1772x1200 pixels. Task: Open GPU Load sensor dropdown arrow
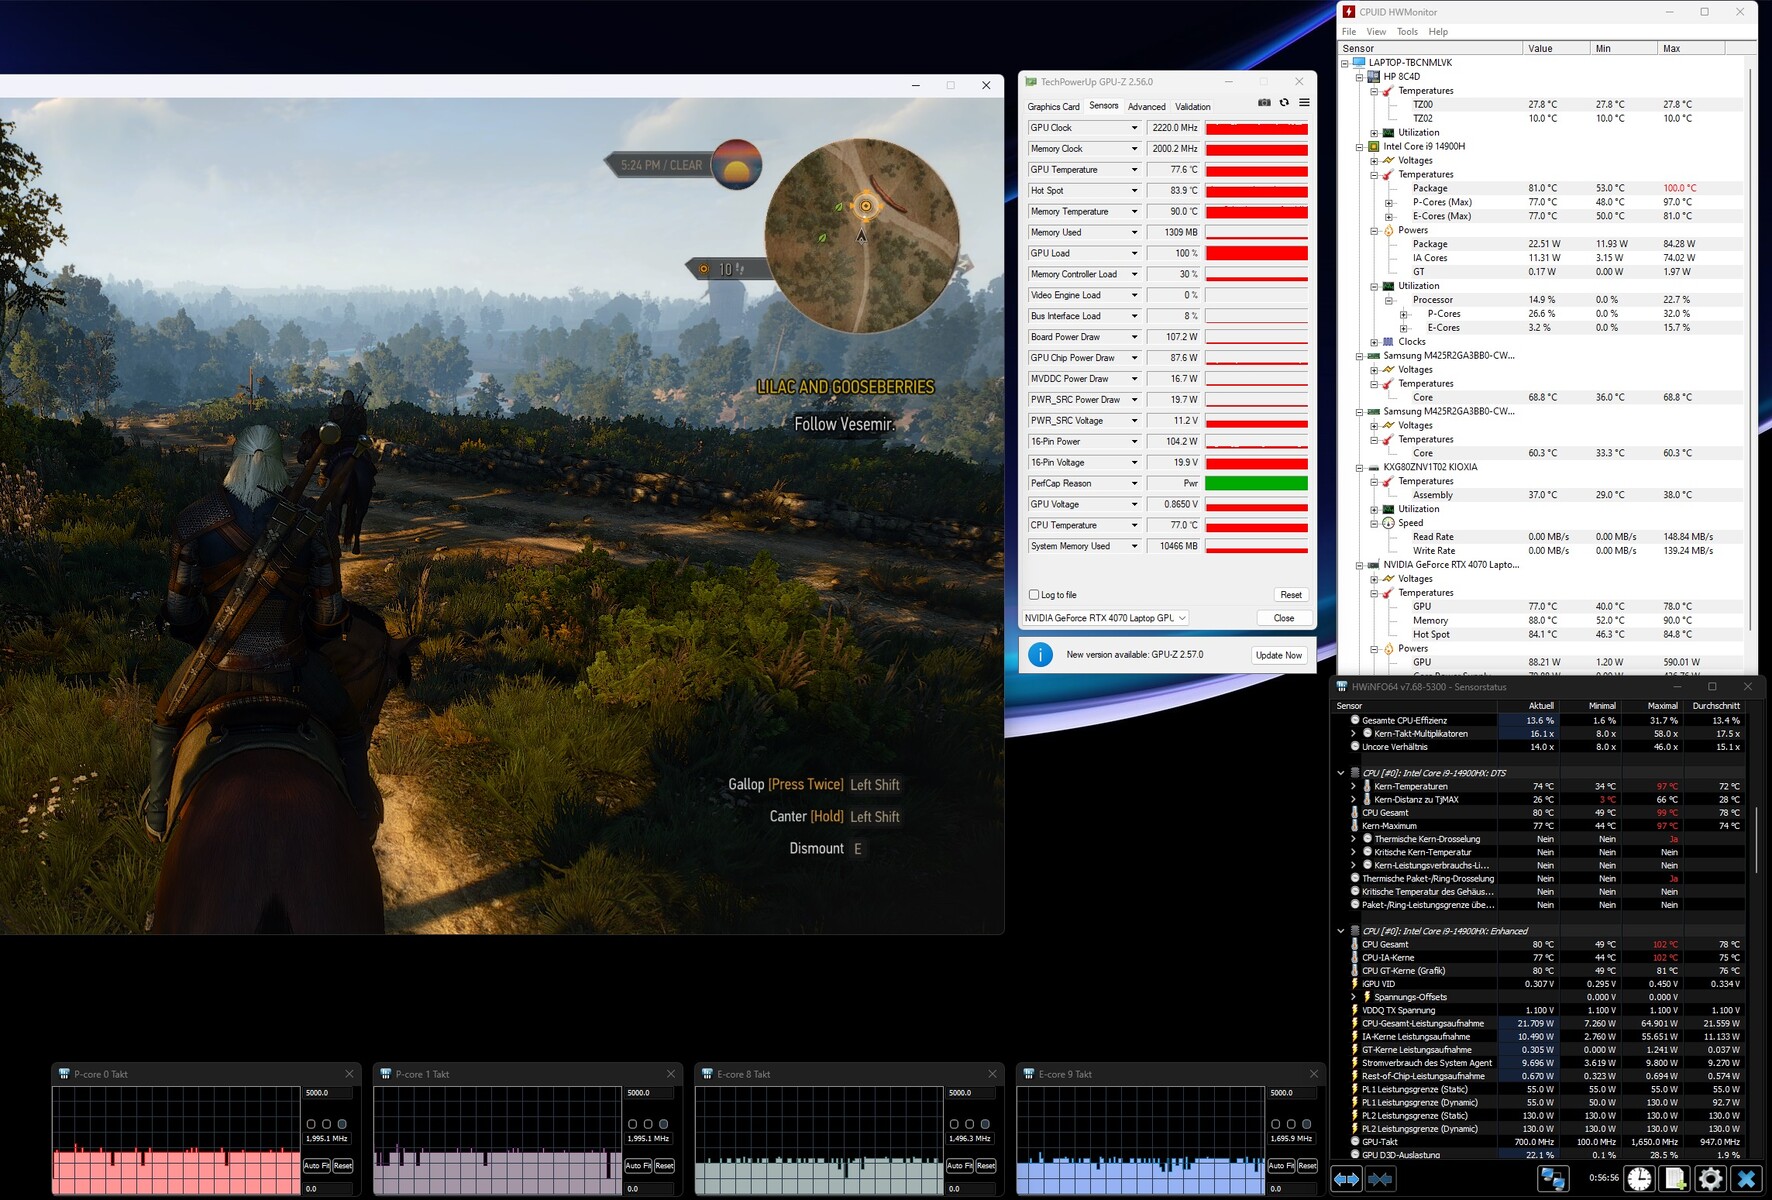coord(1134,254)
